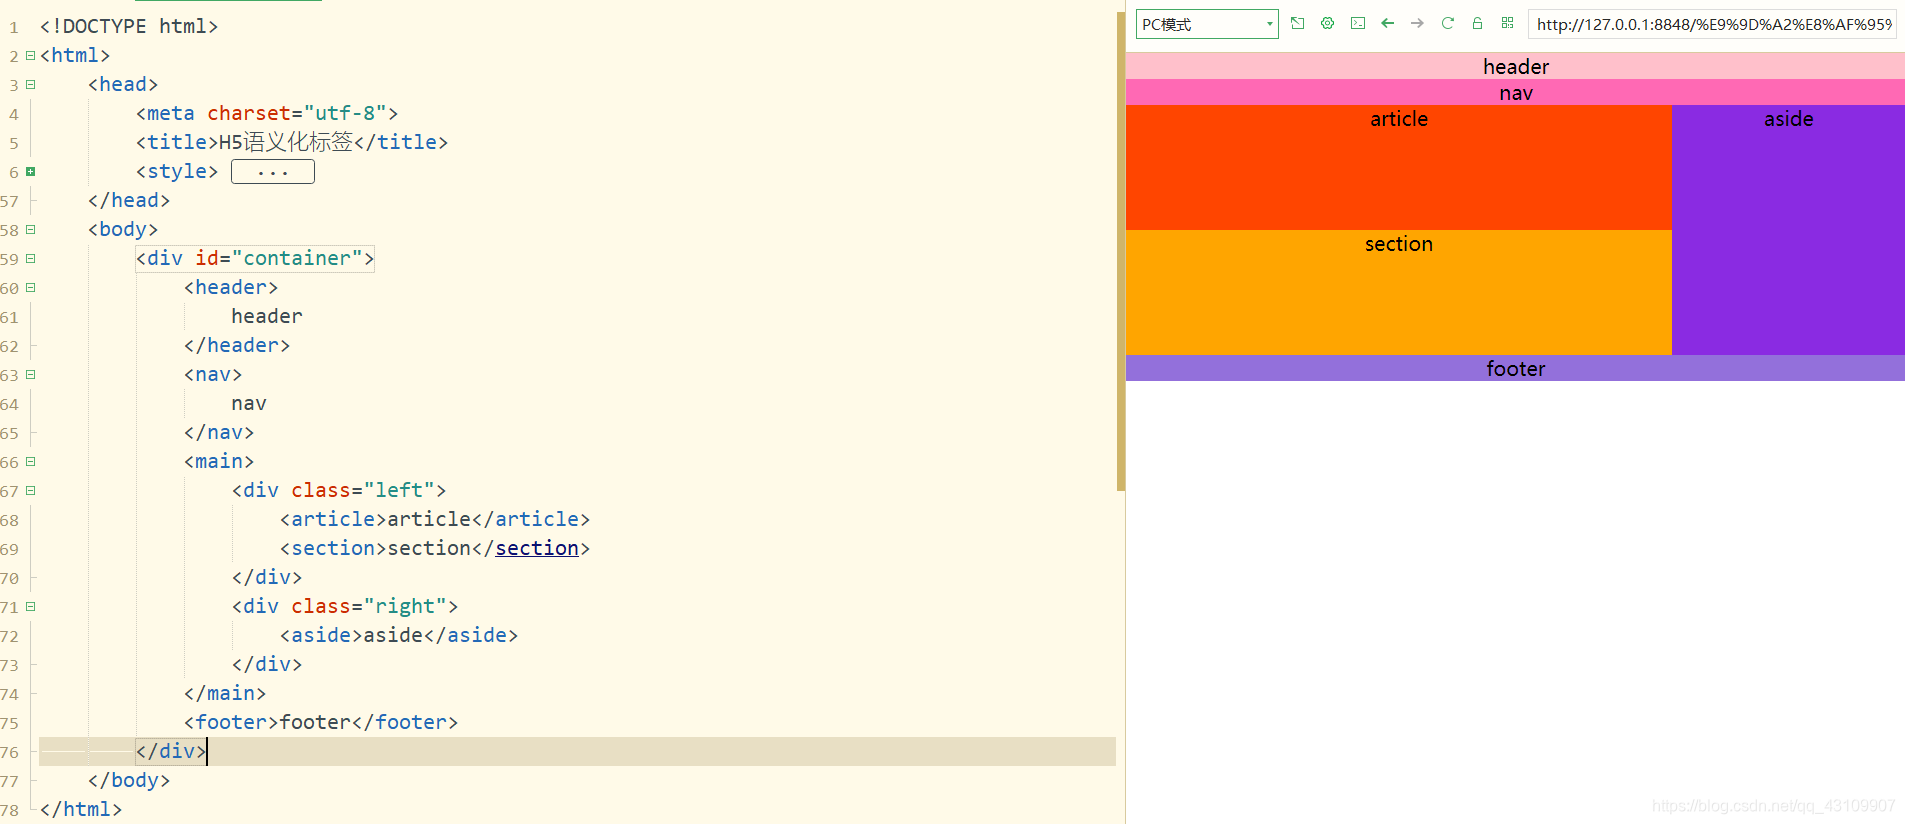This screenshot has width=1905, height=824.
Task: Click the <article>article</article> line
Action: point(435,519)
